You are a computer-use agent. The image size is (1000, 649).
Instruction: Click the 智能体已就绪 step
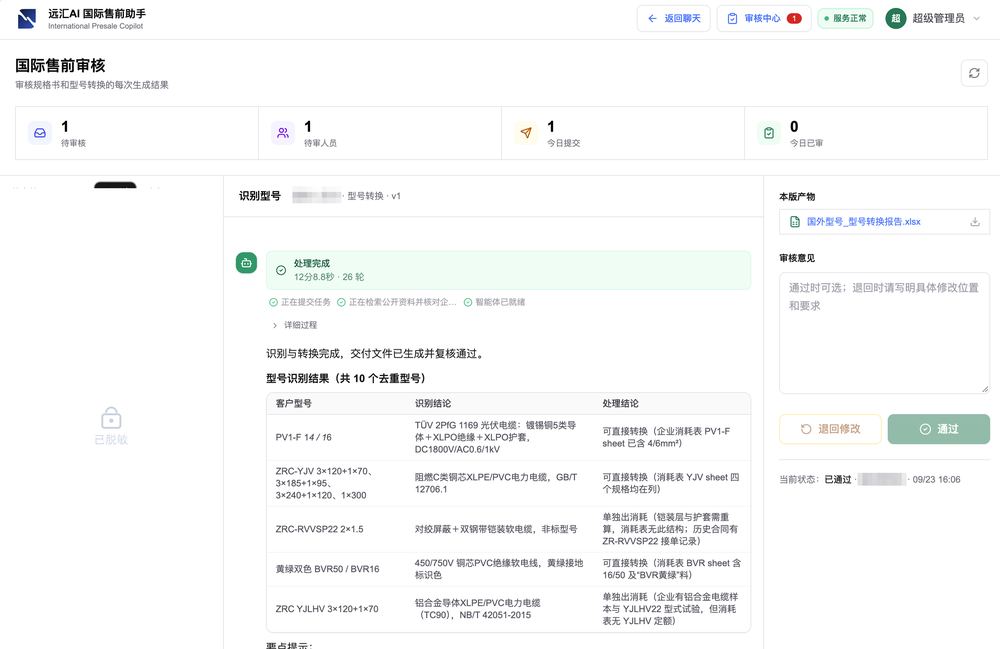pyautogui.click(x=494, y=302)
